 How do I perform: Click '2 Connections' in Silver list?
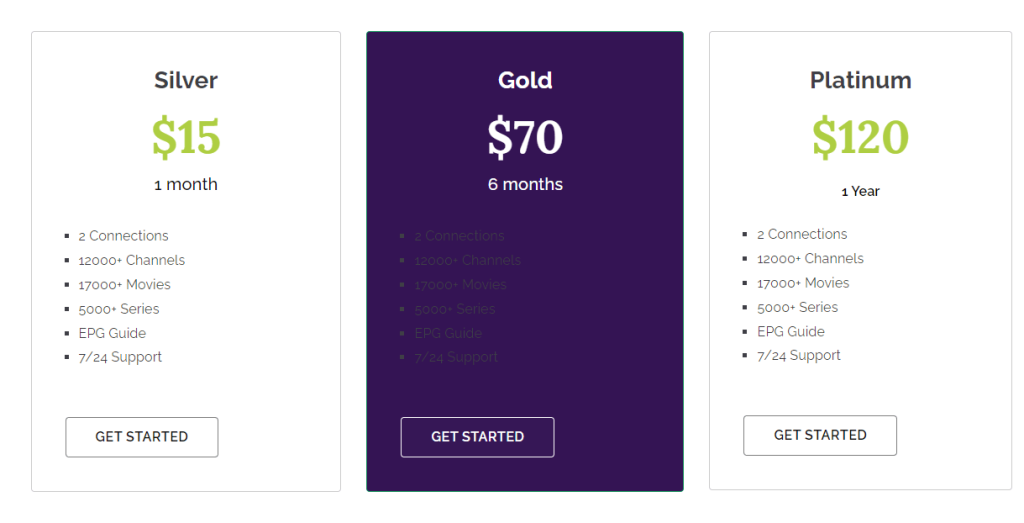[x=124, y=236]
